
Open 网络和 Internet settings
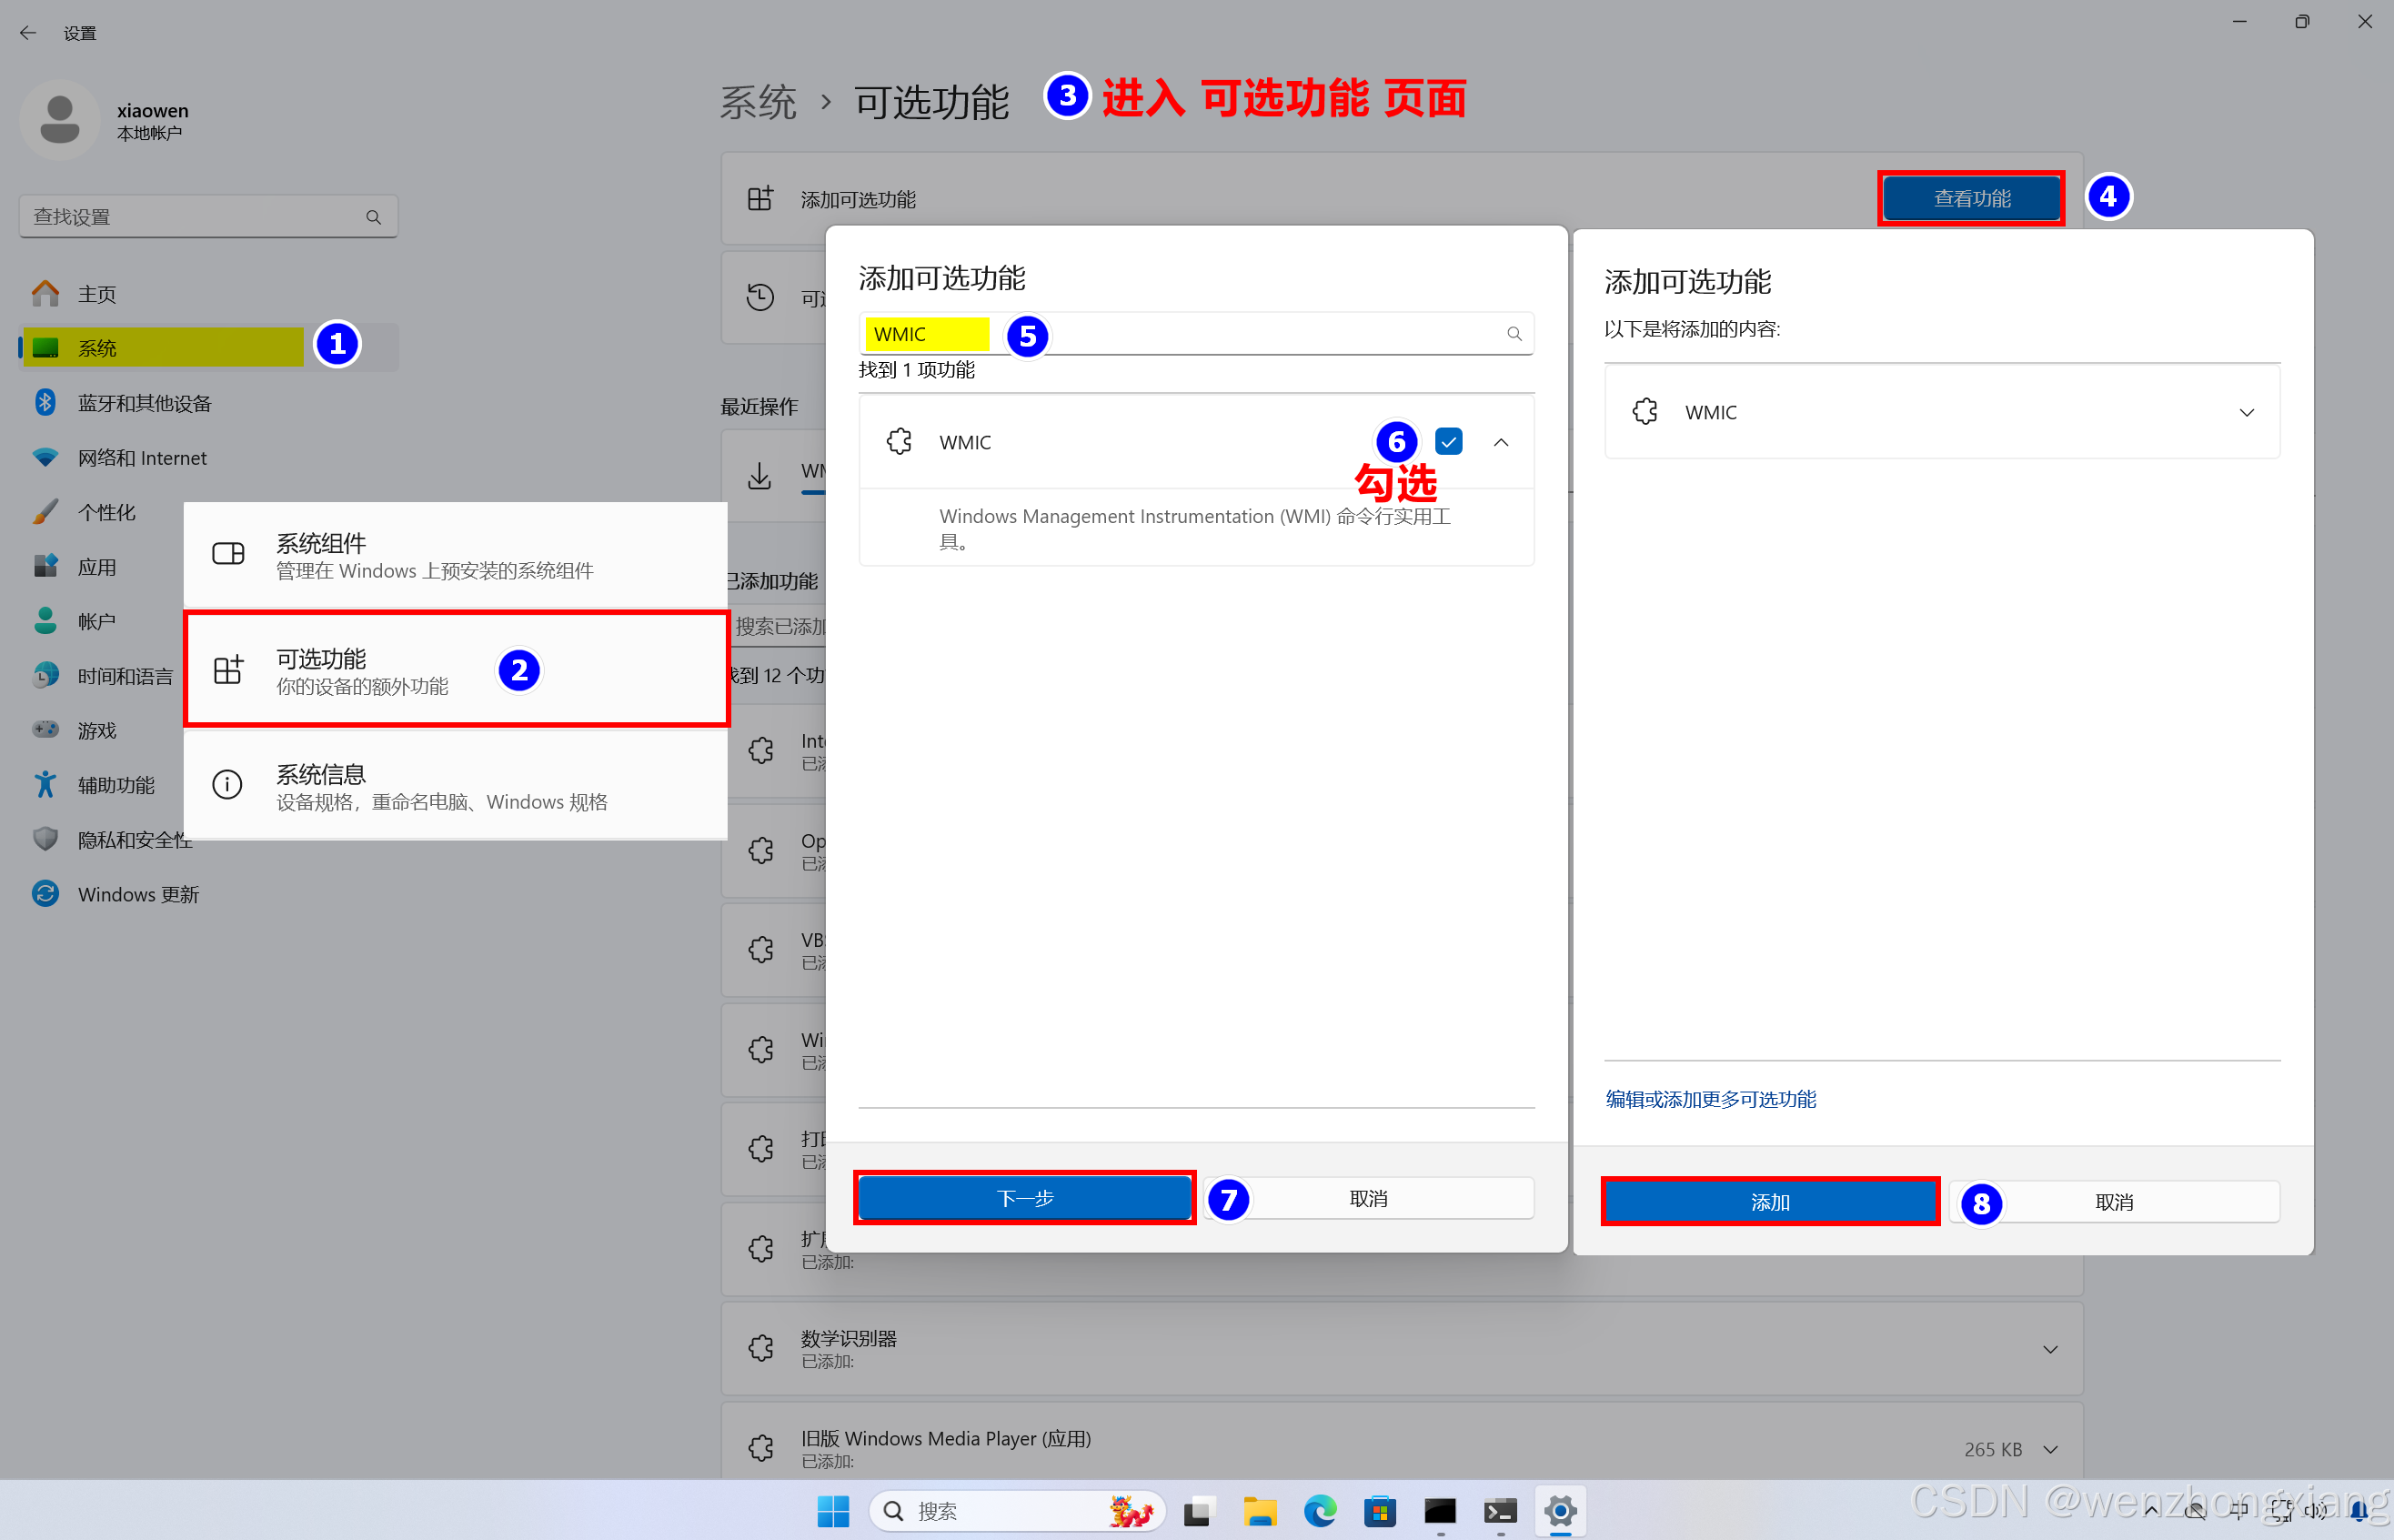(142, 458)
